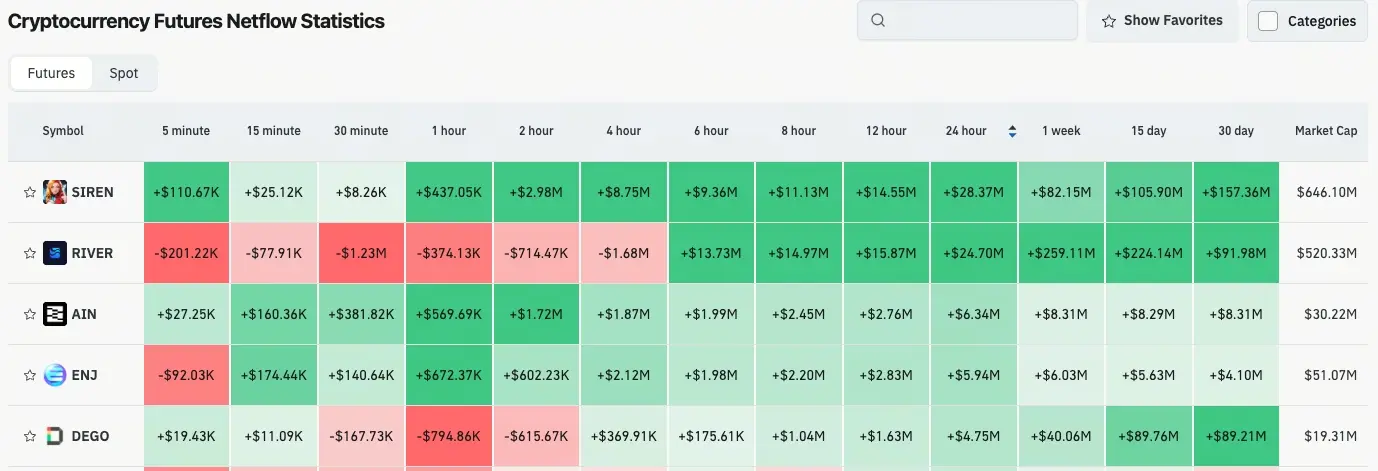Click the +$1.72M cell for AIN
Screen dimensions: 1378x471
point(536,314)
